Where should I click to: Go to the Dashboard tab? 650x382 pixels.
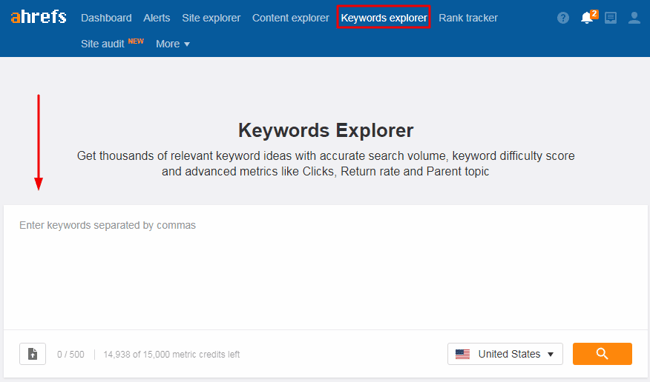(106, 18)
